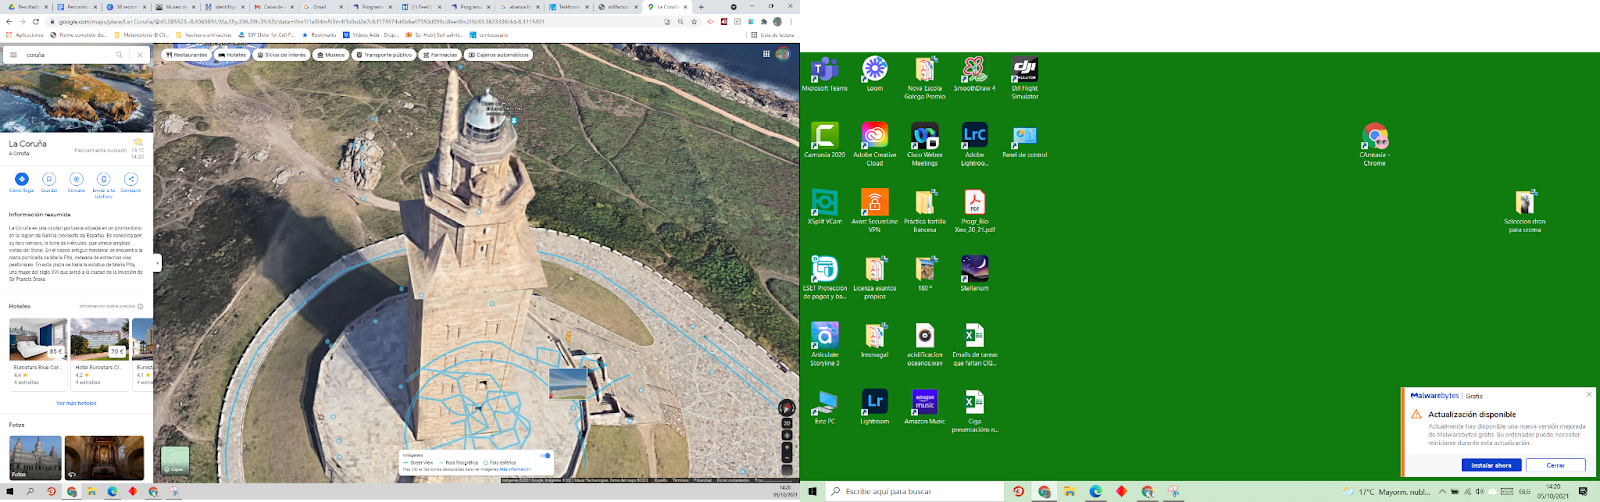
Task: Open Aplicaciones in the bookmarks bar
Action: 25,35
